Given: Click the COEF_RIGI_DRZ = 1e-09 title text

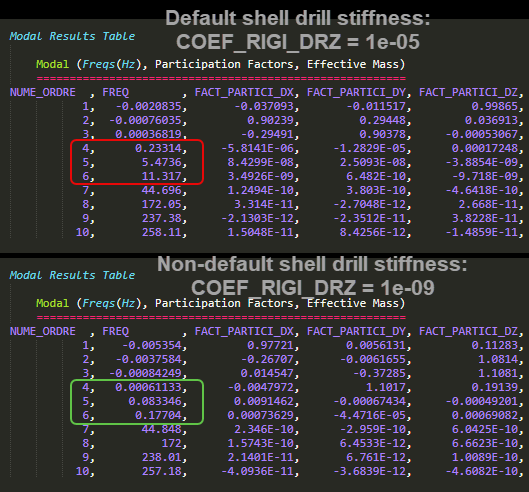Looking at the screenshot, I should tap(313, 288).
